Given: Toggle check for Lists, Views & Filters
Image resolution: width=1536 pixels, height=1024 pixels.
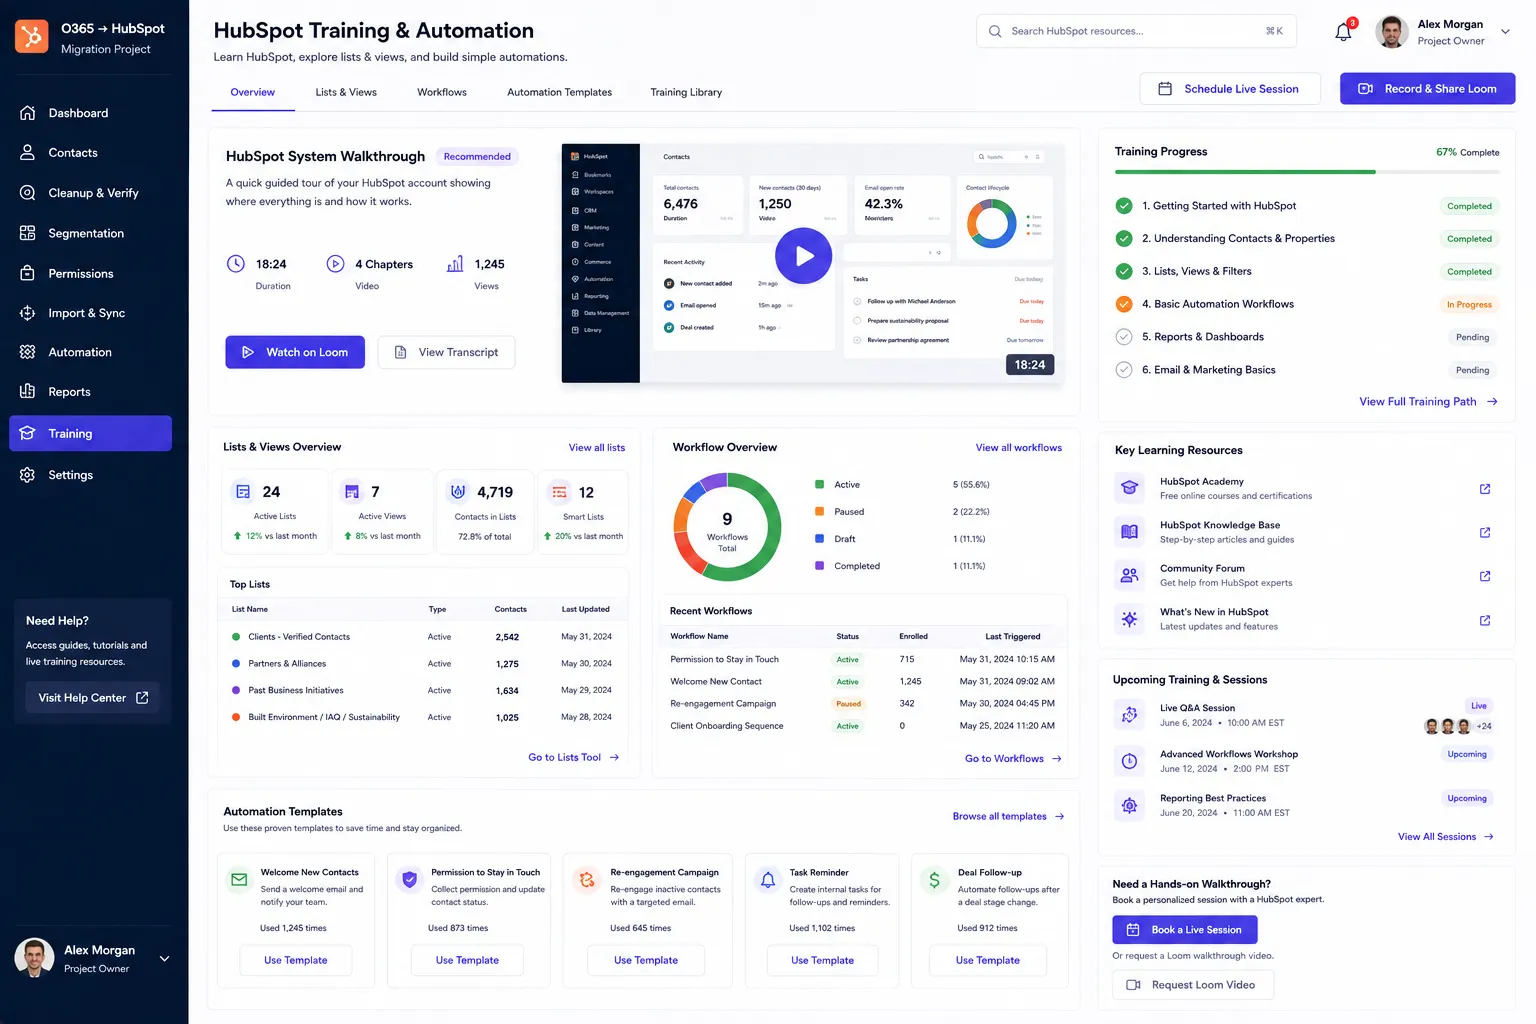Looking at the screenshot, I should point(1124,271).
